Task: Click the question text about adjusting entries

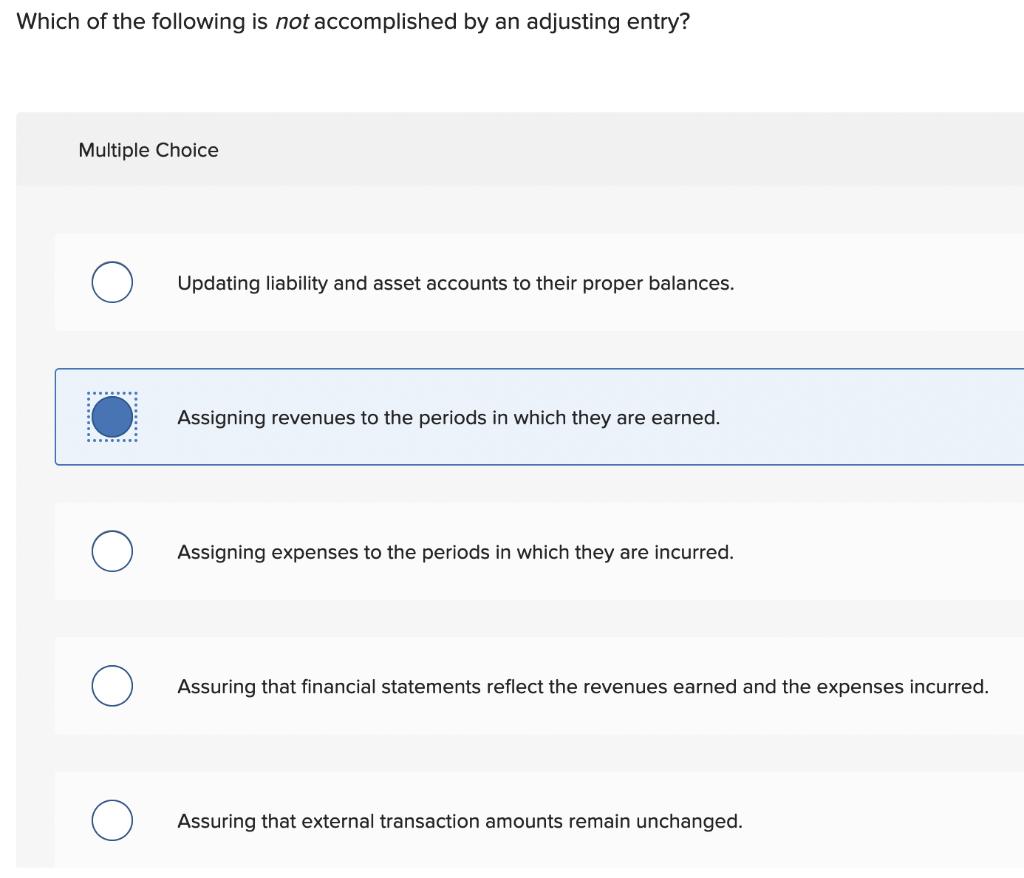Action: coord(352,21)
